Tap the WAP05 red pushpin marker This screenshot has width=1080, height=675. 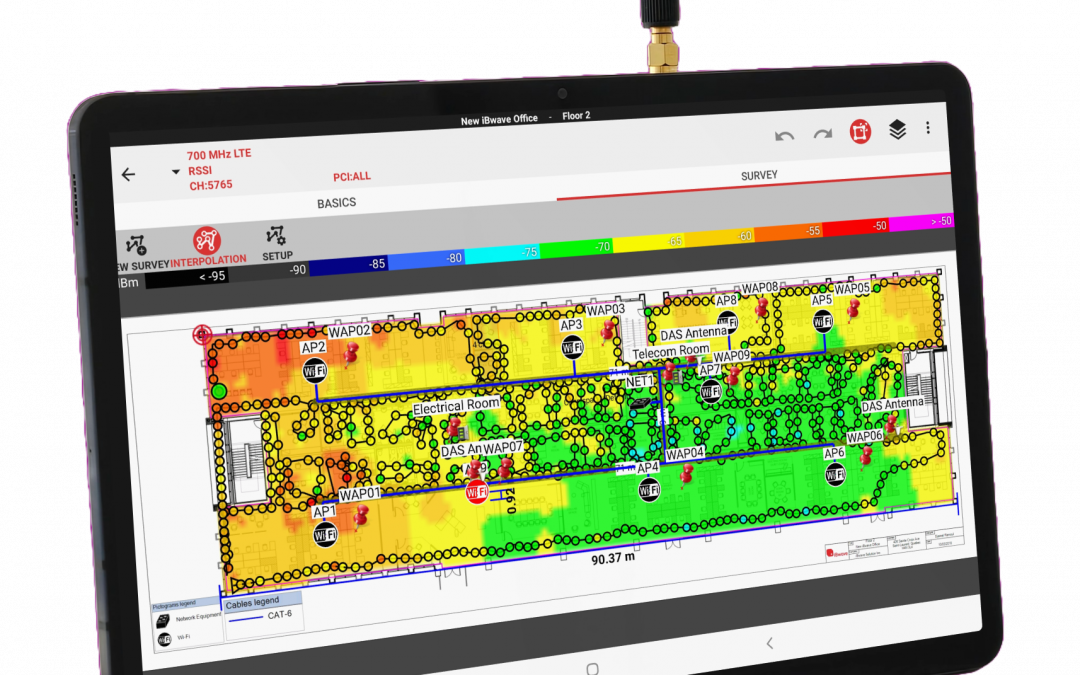[854, 310]
